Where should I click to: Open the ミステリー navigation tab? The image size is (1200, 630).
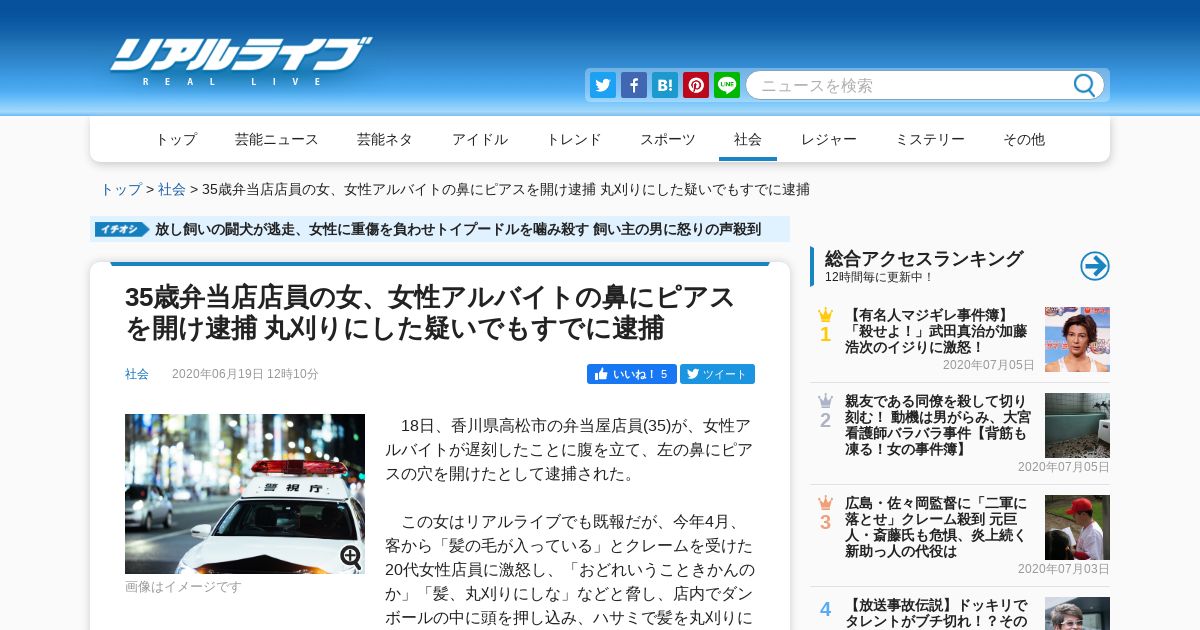[x=930, y=139]
